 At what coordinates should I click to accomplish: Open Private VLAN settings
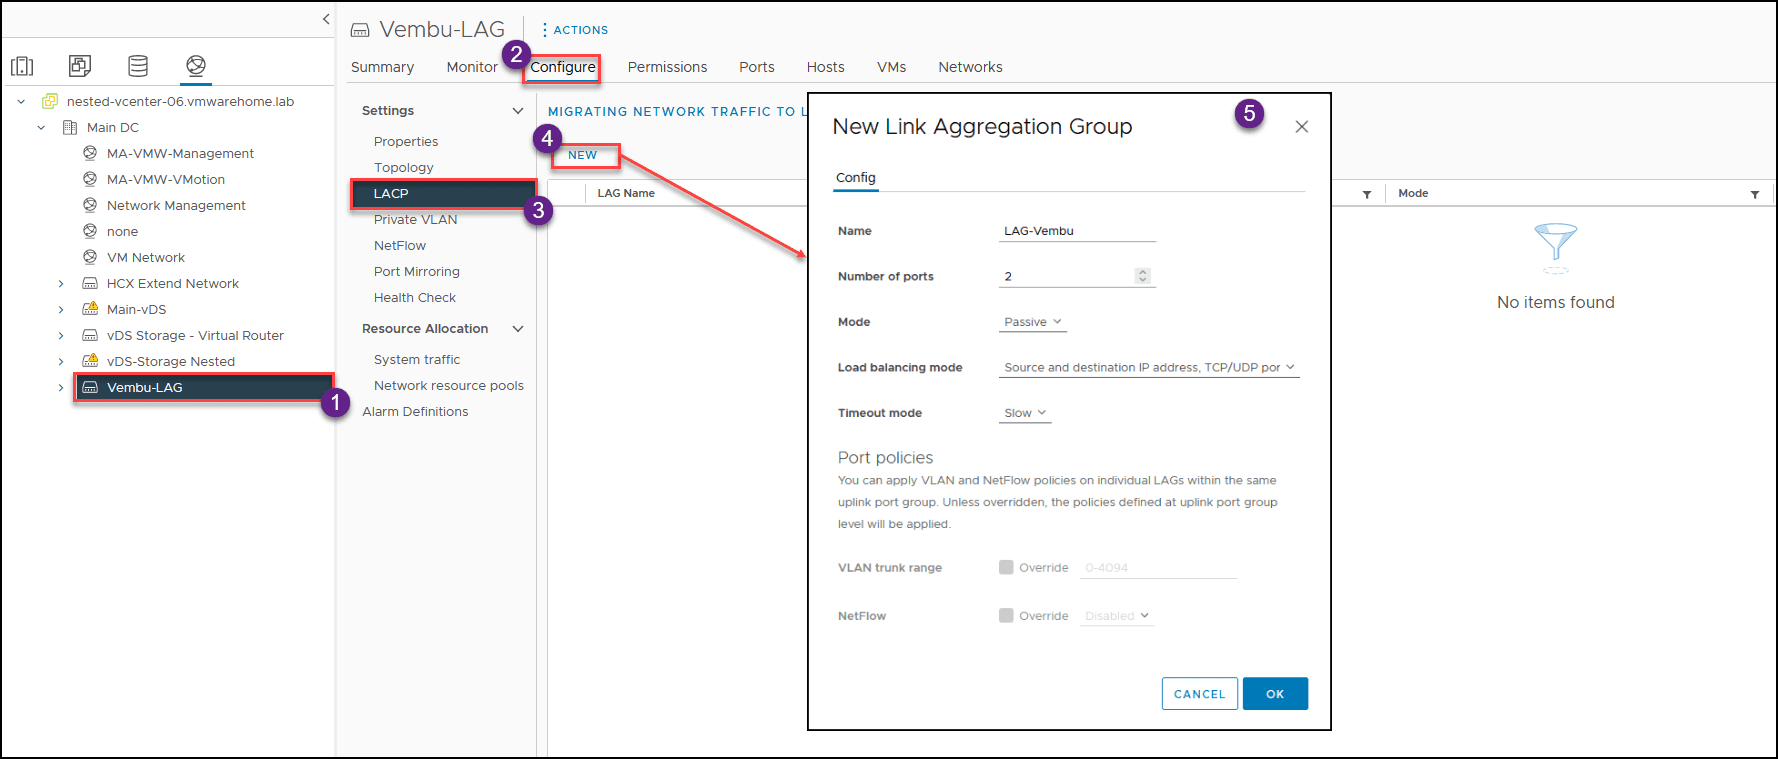tap(416, 220)
